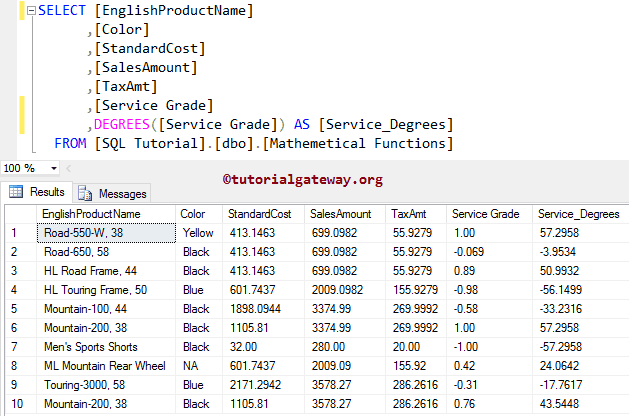Click the Messages page icon
Screen dimensions: 629x416
point(85,193)
